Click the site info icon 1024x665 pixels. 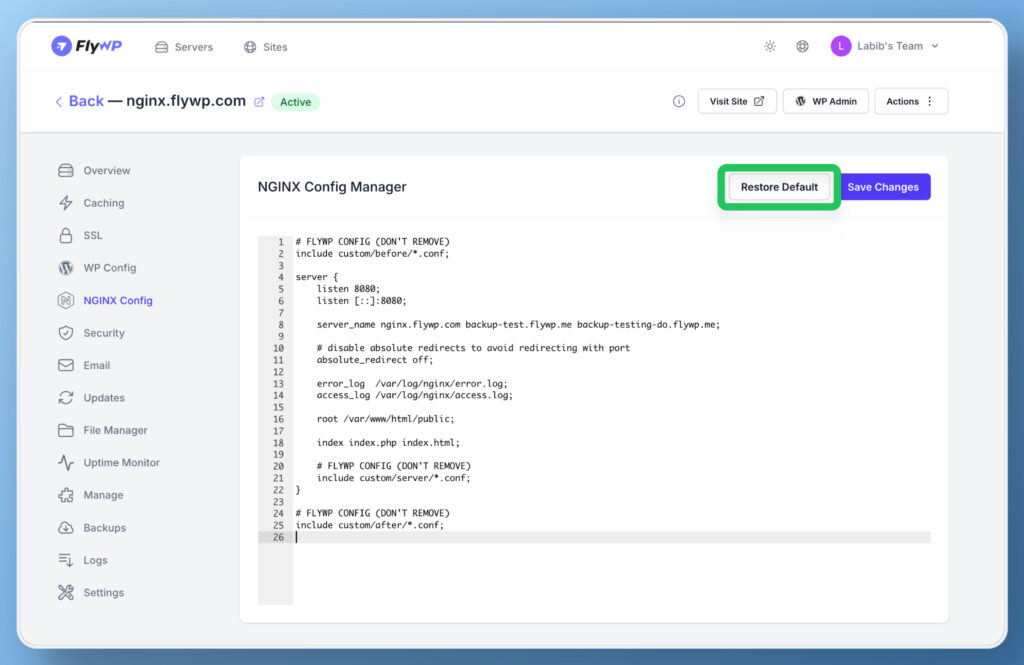679,101
